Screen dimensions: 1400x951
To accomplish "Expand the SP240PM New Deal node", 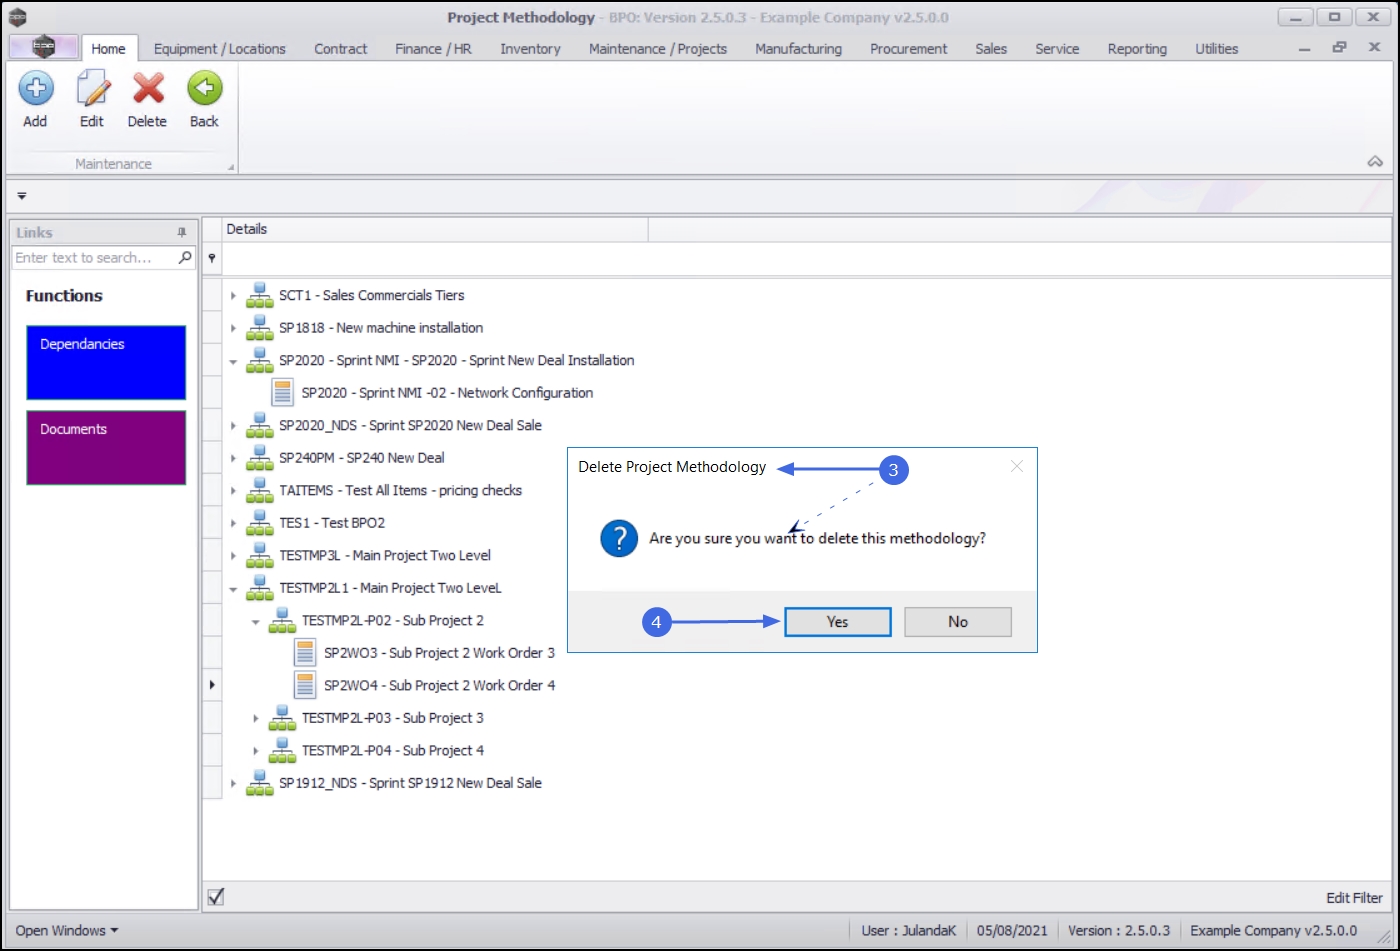I will click(233, 458).
